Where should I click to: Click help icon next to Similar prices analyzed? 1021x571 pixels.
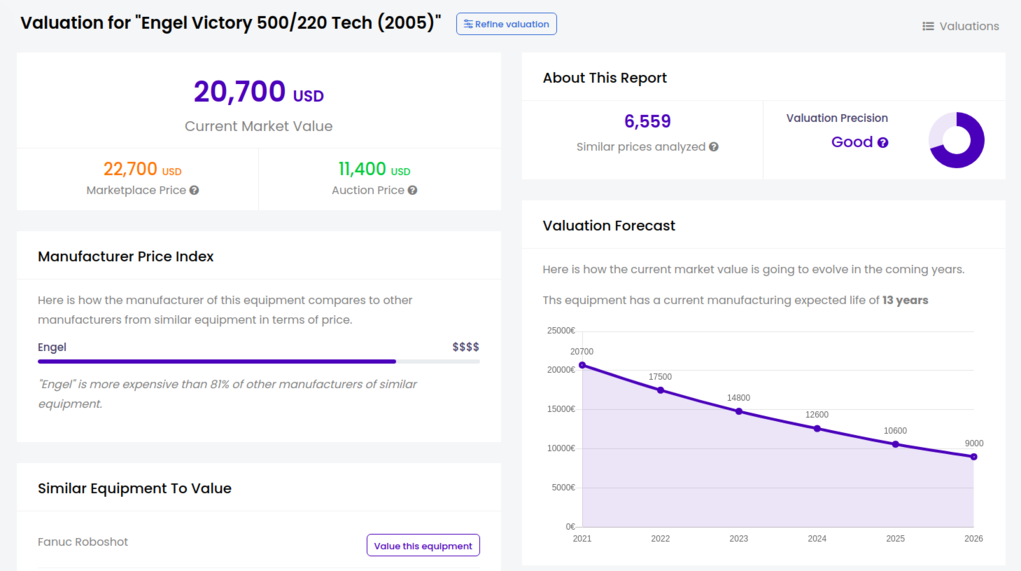pos(714,147)
